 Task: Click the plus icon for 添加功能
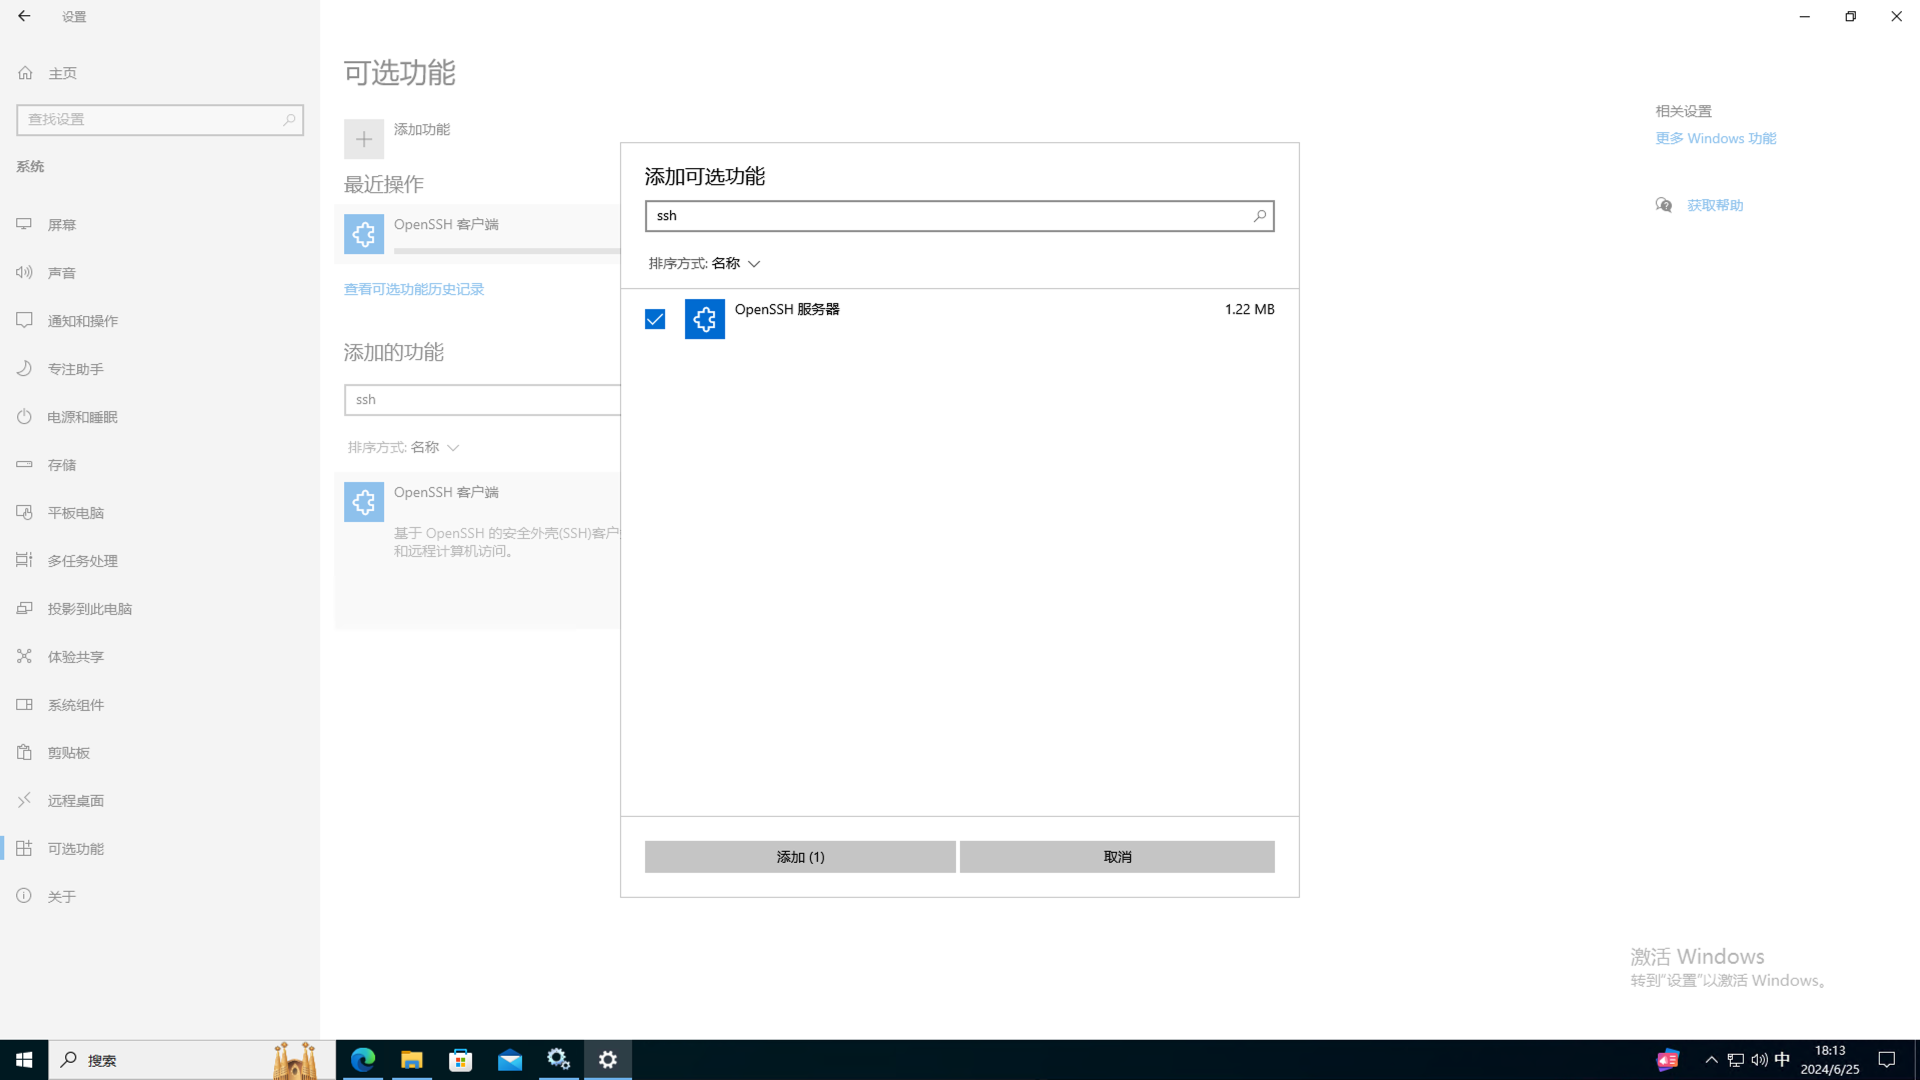click(364, 139)
